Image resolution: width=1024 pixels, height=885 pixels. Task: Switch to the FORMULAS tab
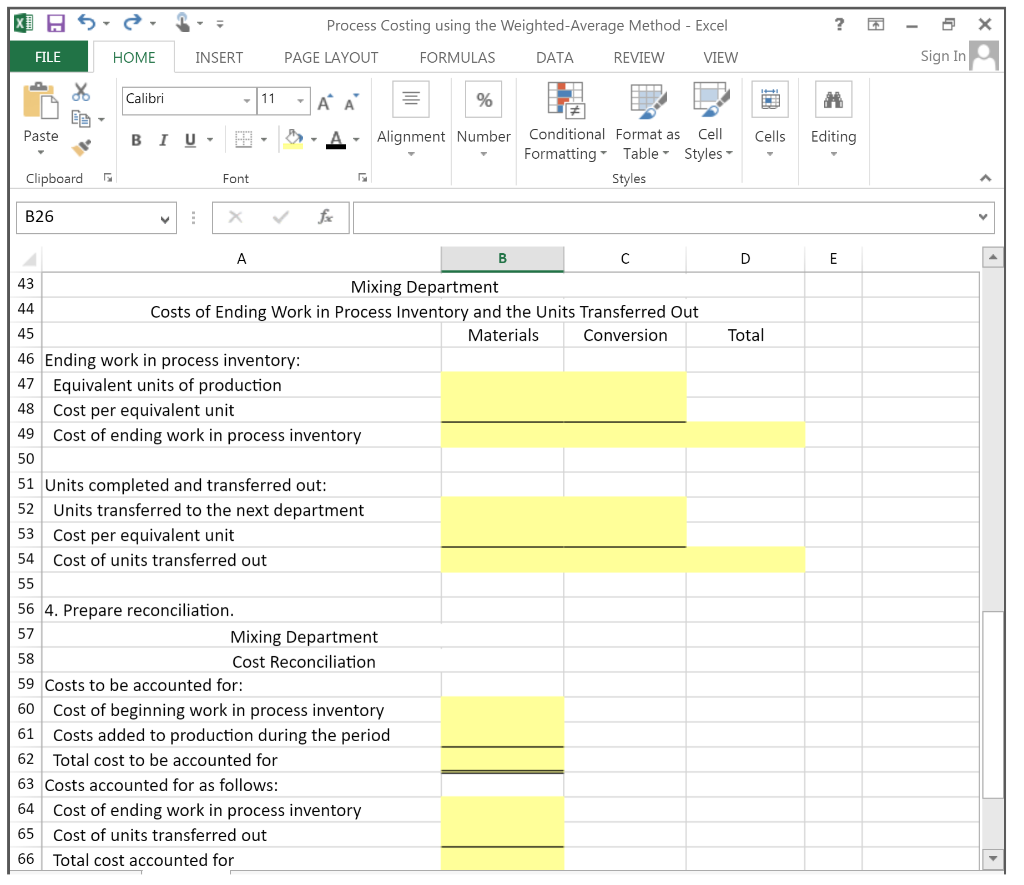click(x=457, y=57)
